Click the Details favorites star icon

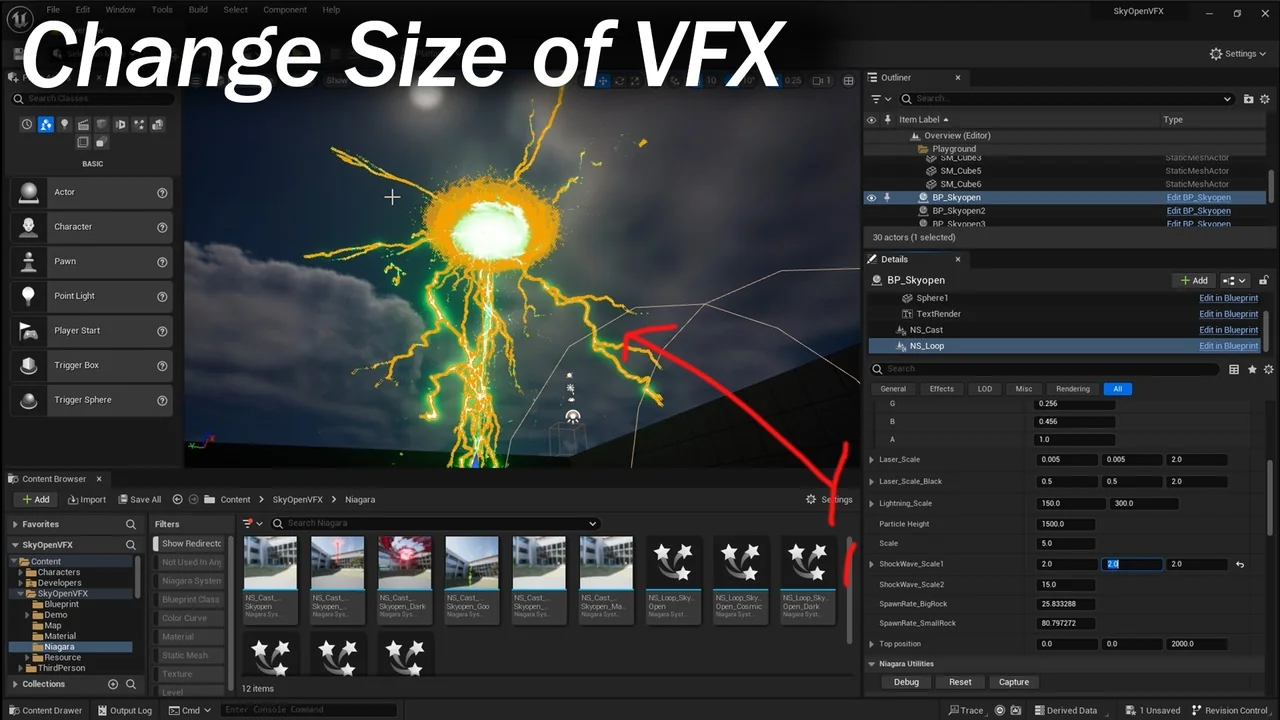point(1251,369)
